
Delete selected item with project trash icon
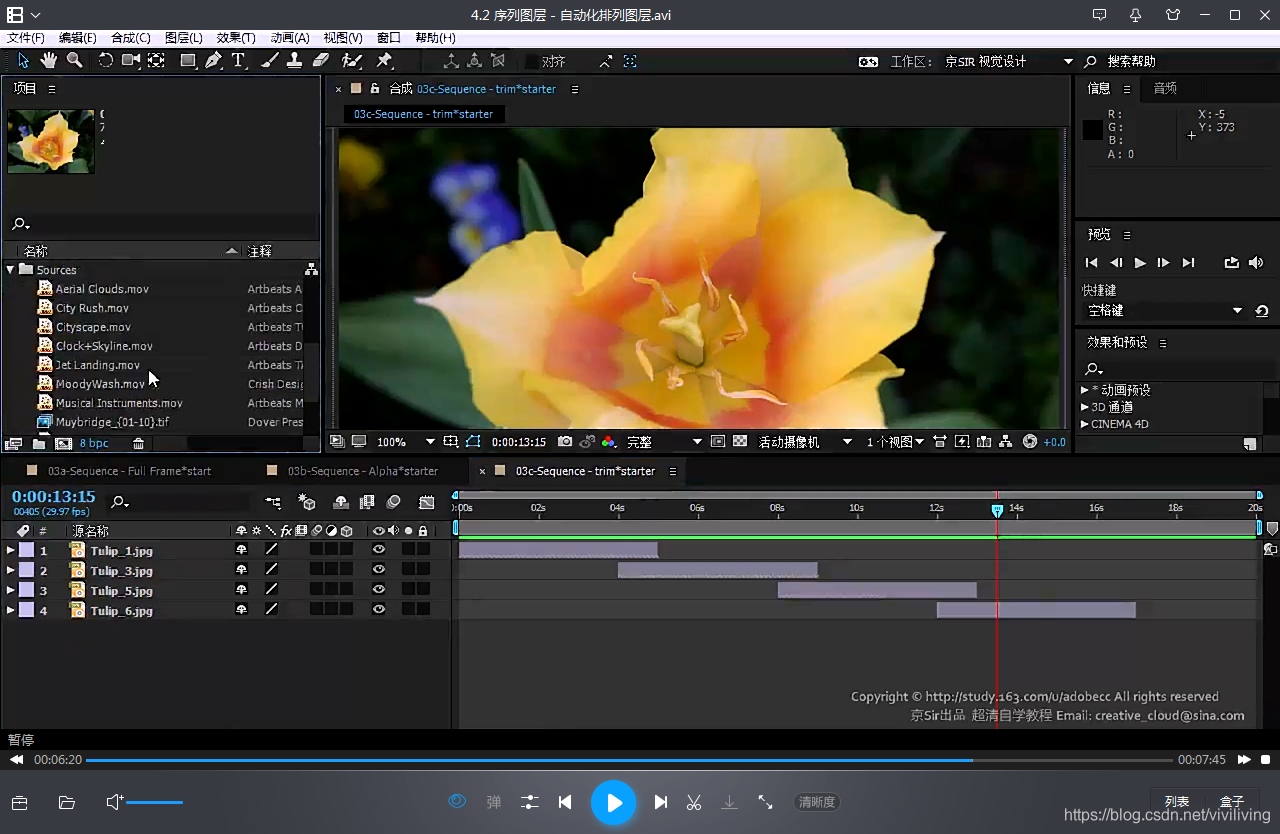point(138,443)
